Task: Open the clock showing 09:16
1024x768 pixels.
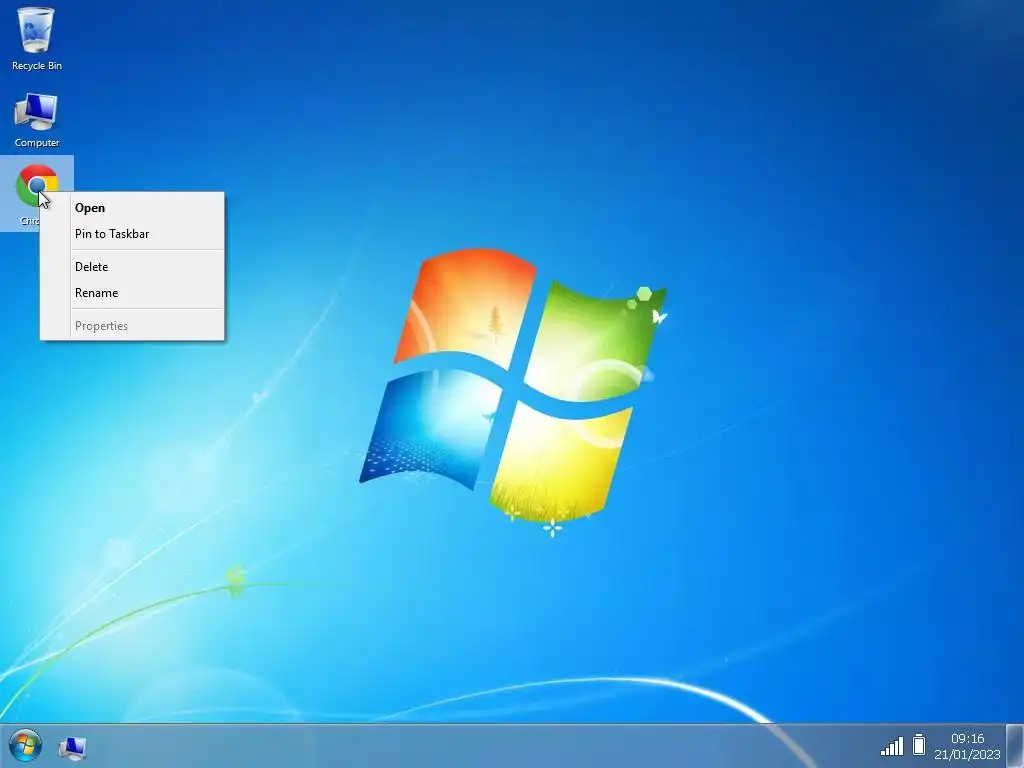Action: coord(967,739)
